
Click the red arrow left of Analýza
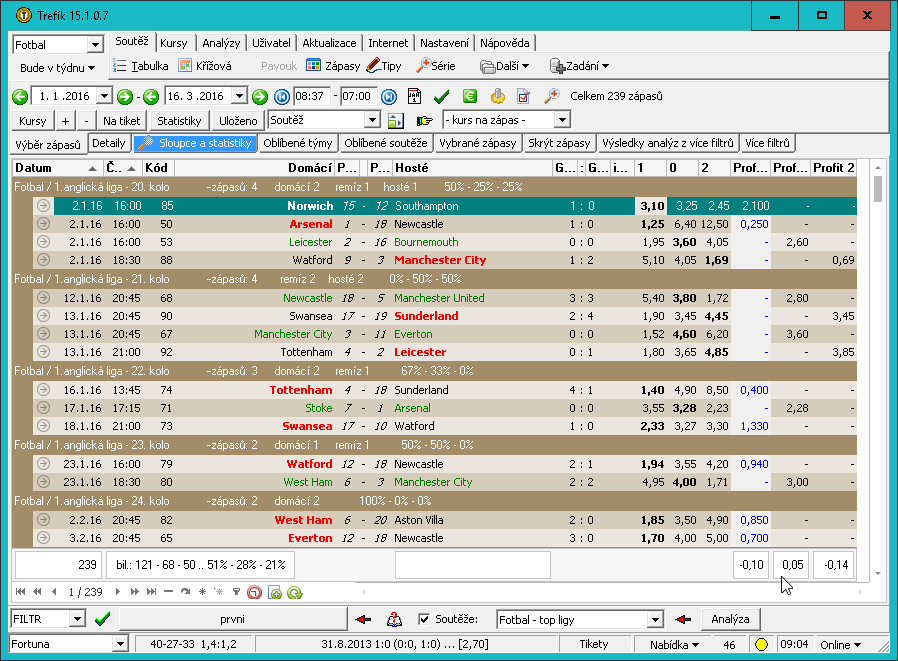point(683,619)
